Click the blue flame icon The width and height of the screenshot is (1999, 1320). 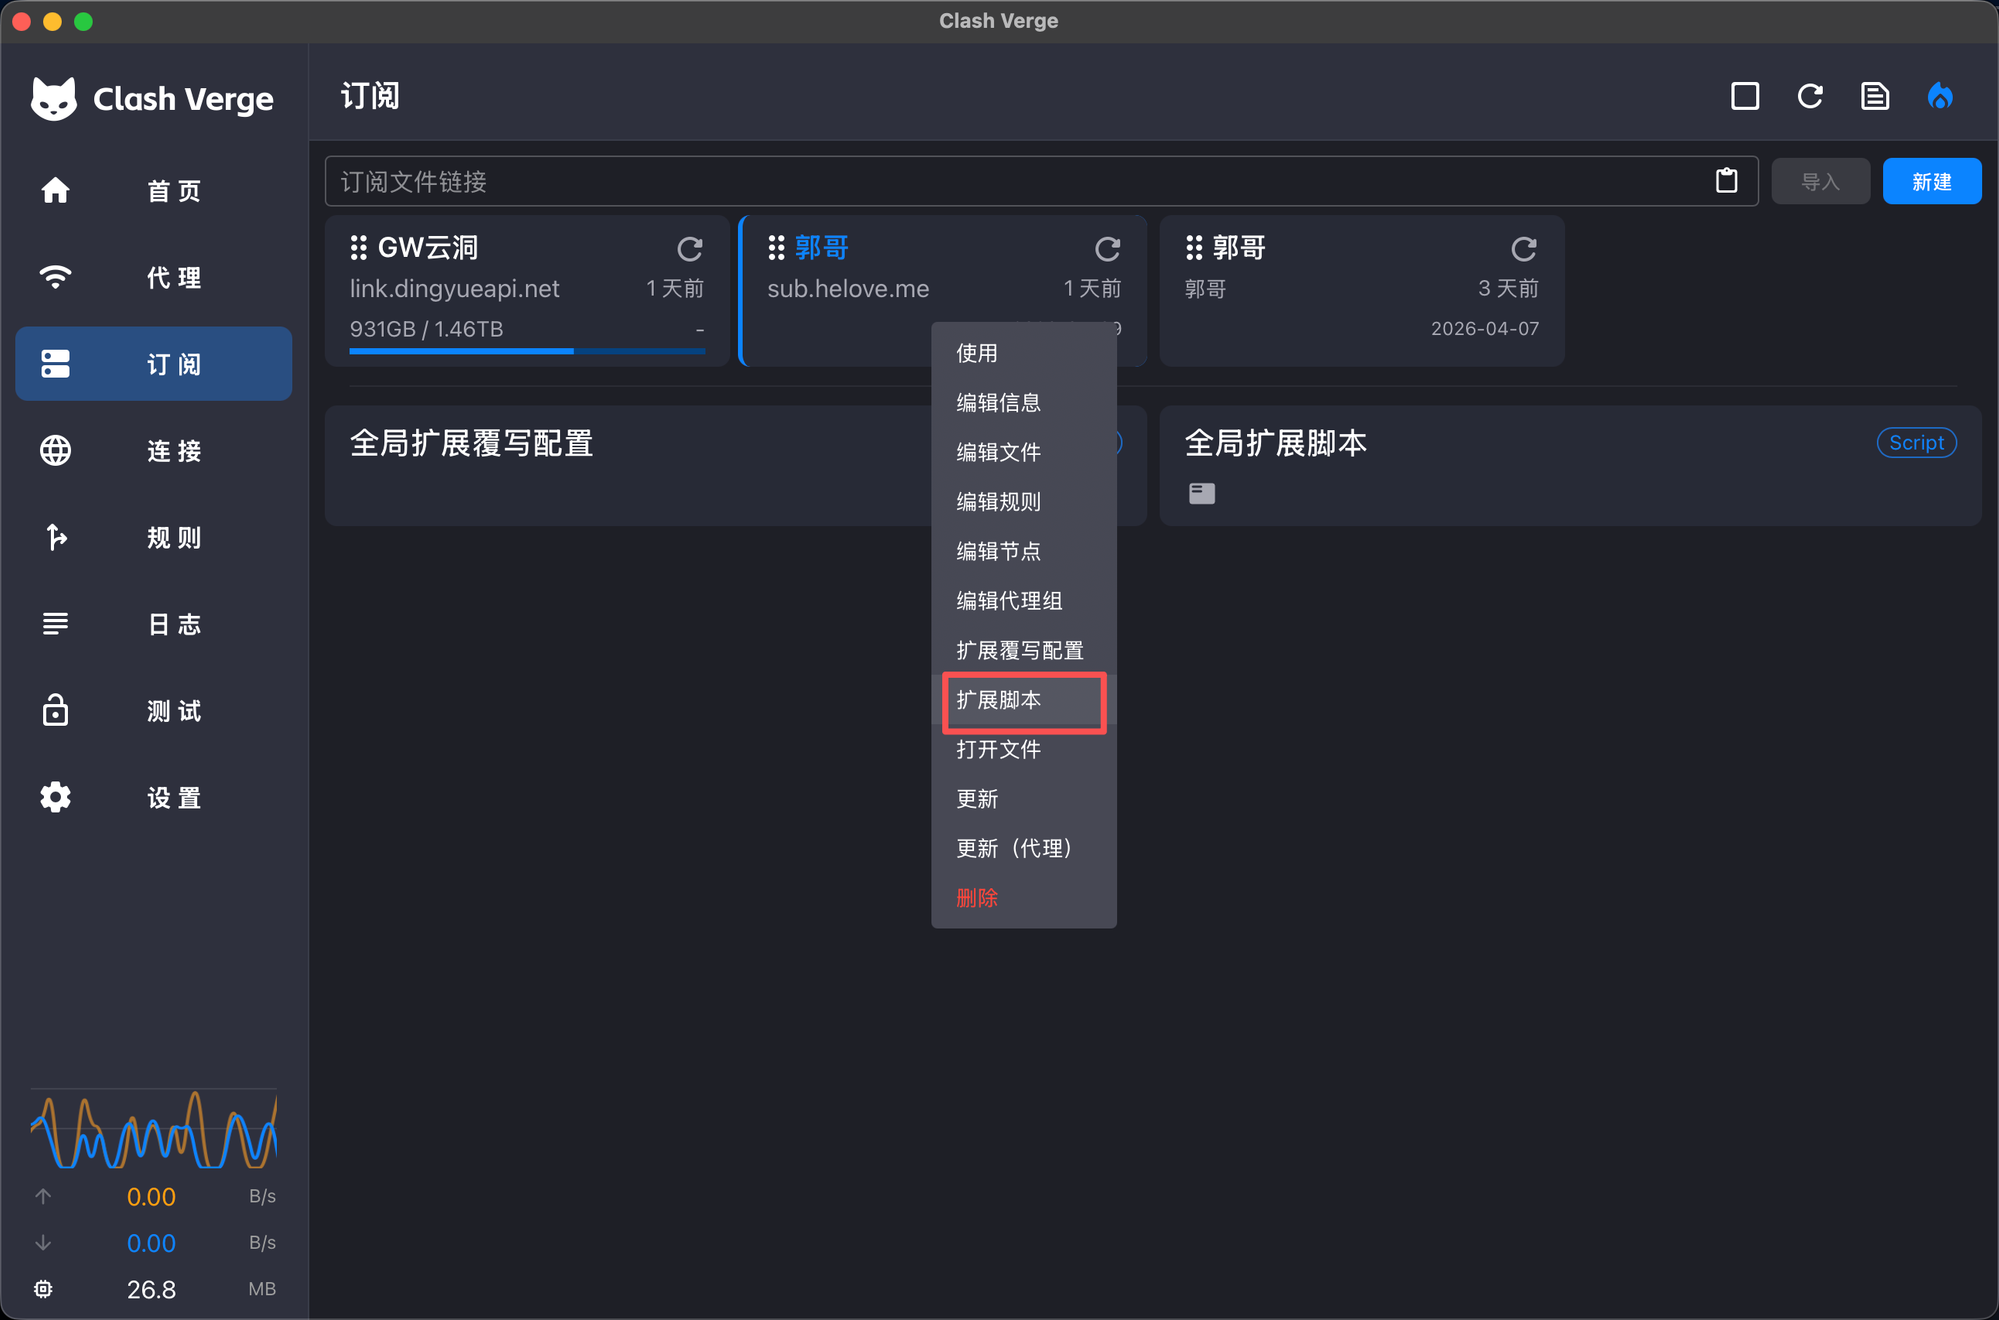tap(1940, 96)
